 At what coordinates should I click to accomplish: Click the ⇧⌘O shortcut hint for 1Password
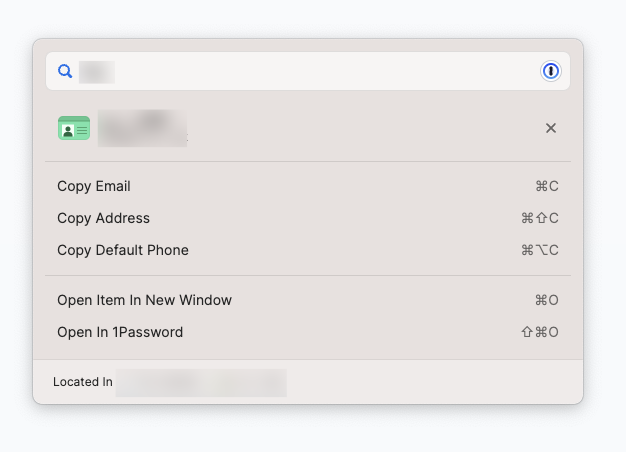click(540, 332)
